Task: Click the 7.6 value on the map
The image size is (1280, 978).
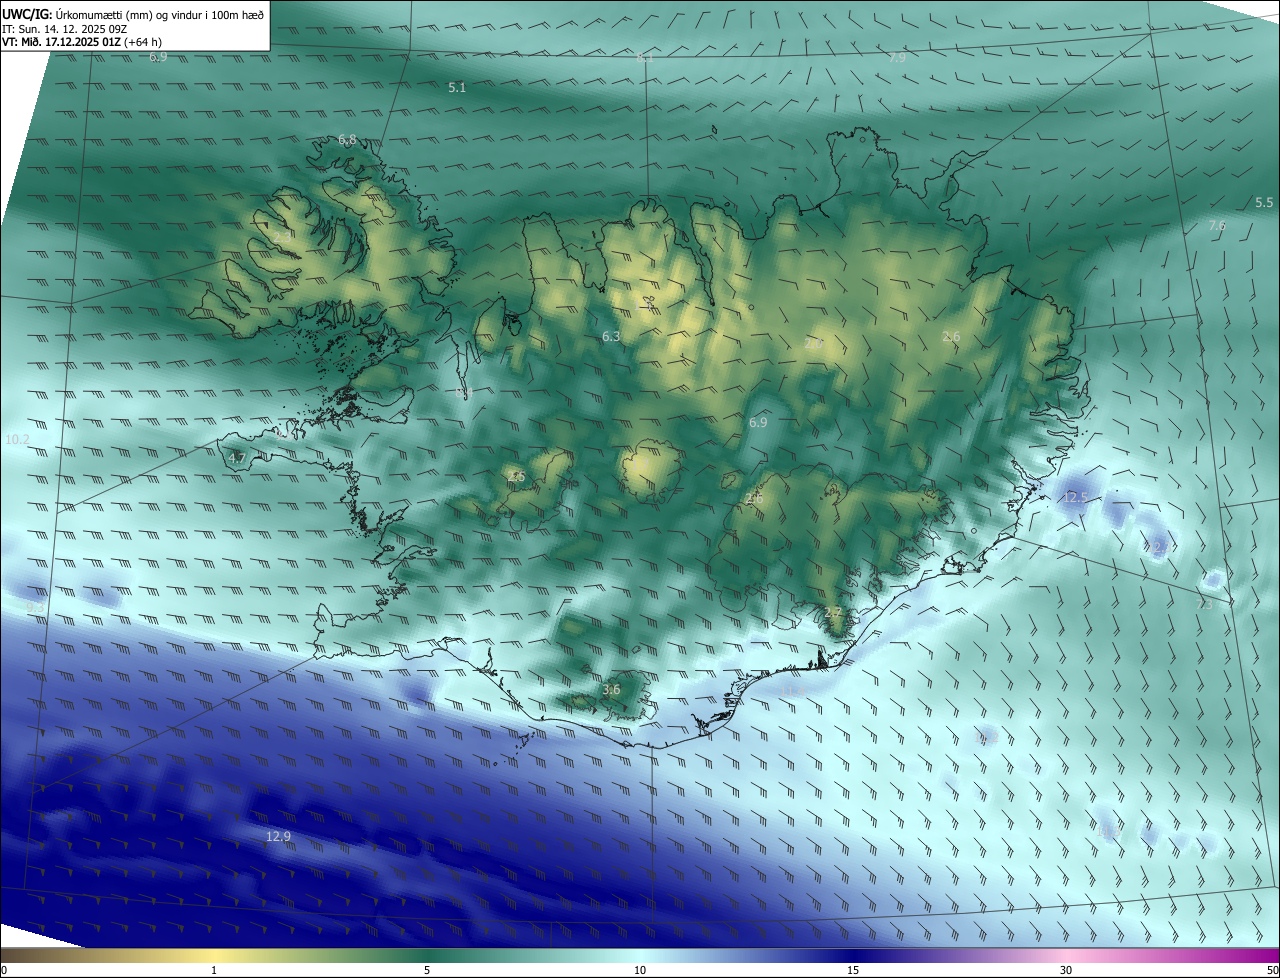Action: click(x=1217, y=226)
